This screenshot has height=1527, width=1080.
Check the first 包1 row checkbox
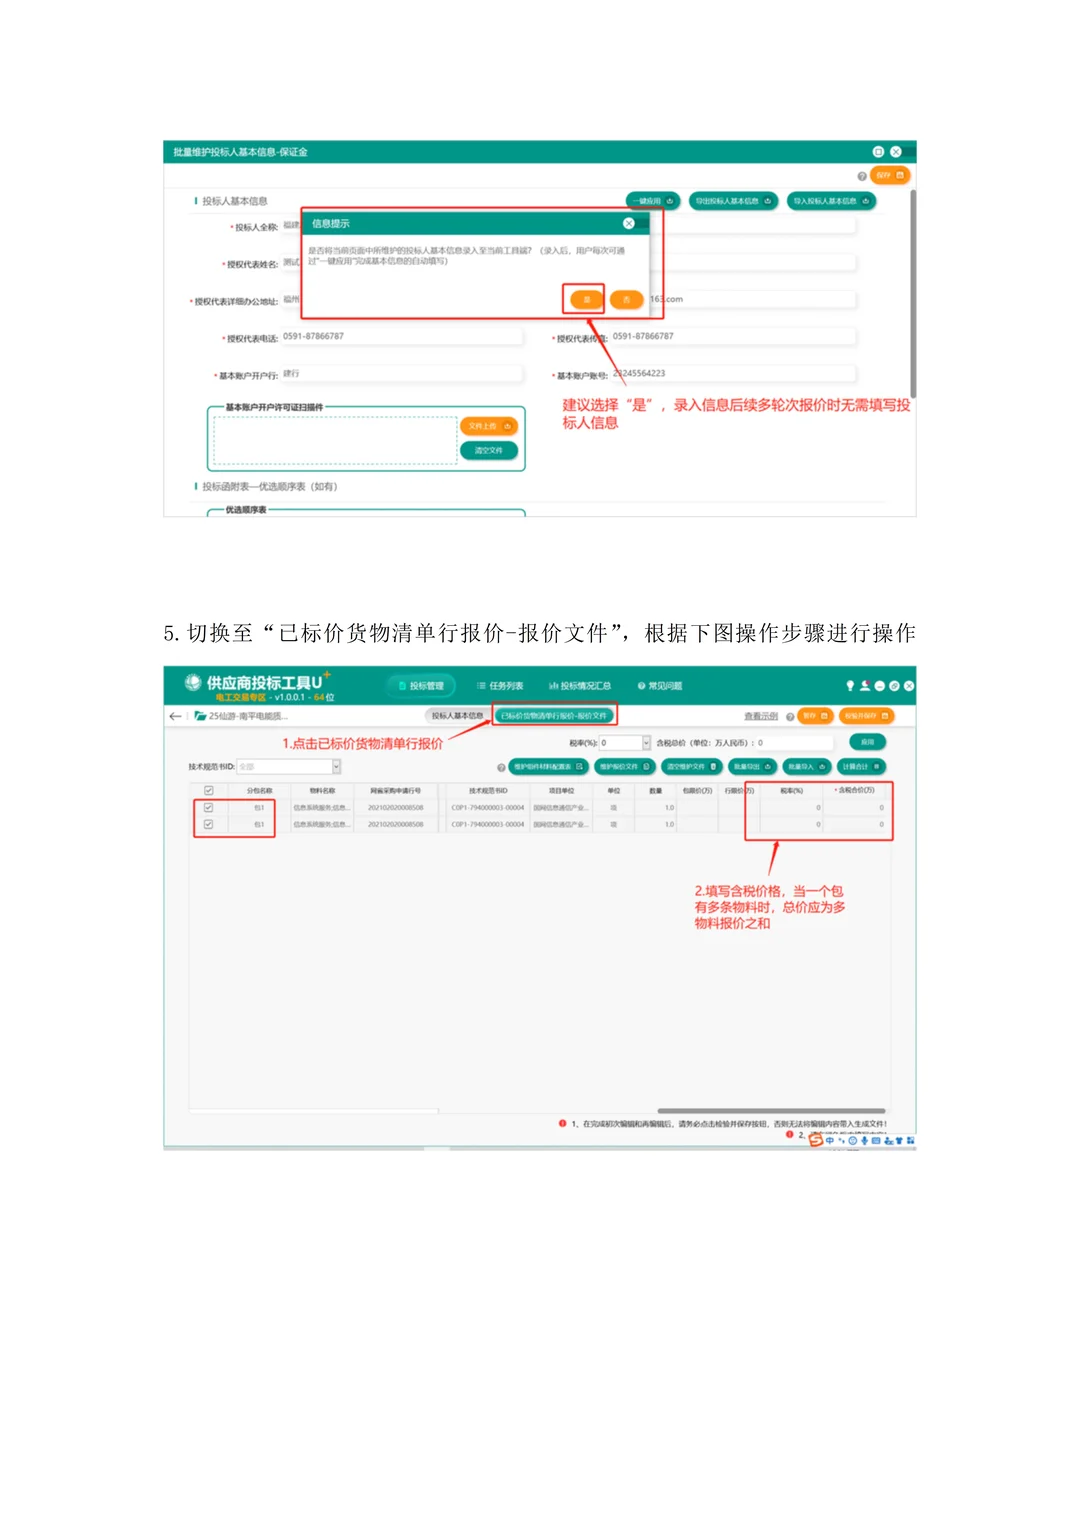pos(206,808)
